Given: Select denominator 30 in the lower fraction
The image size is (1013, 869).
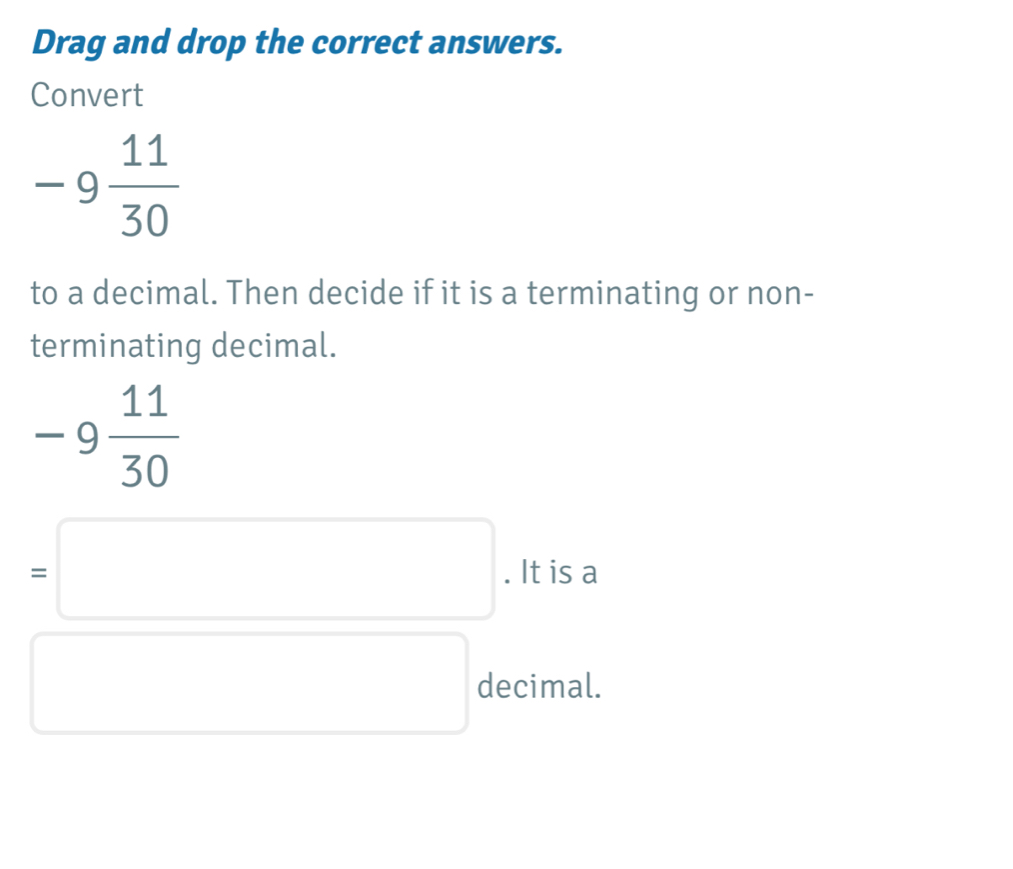Looking at the screenshot, I should [144, 470].
